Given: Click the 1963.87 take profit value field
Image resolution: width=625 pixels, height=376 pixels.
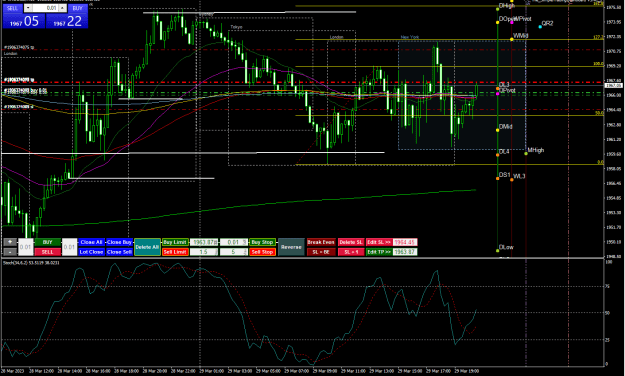Looking at the screenshot, I should [x=405, y=252].
